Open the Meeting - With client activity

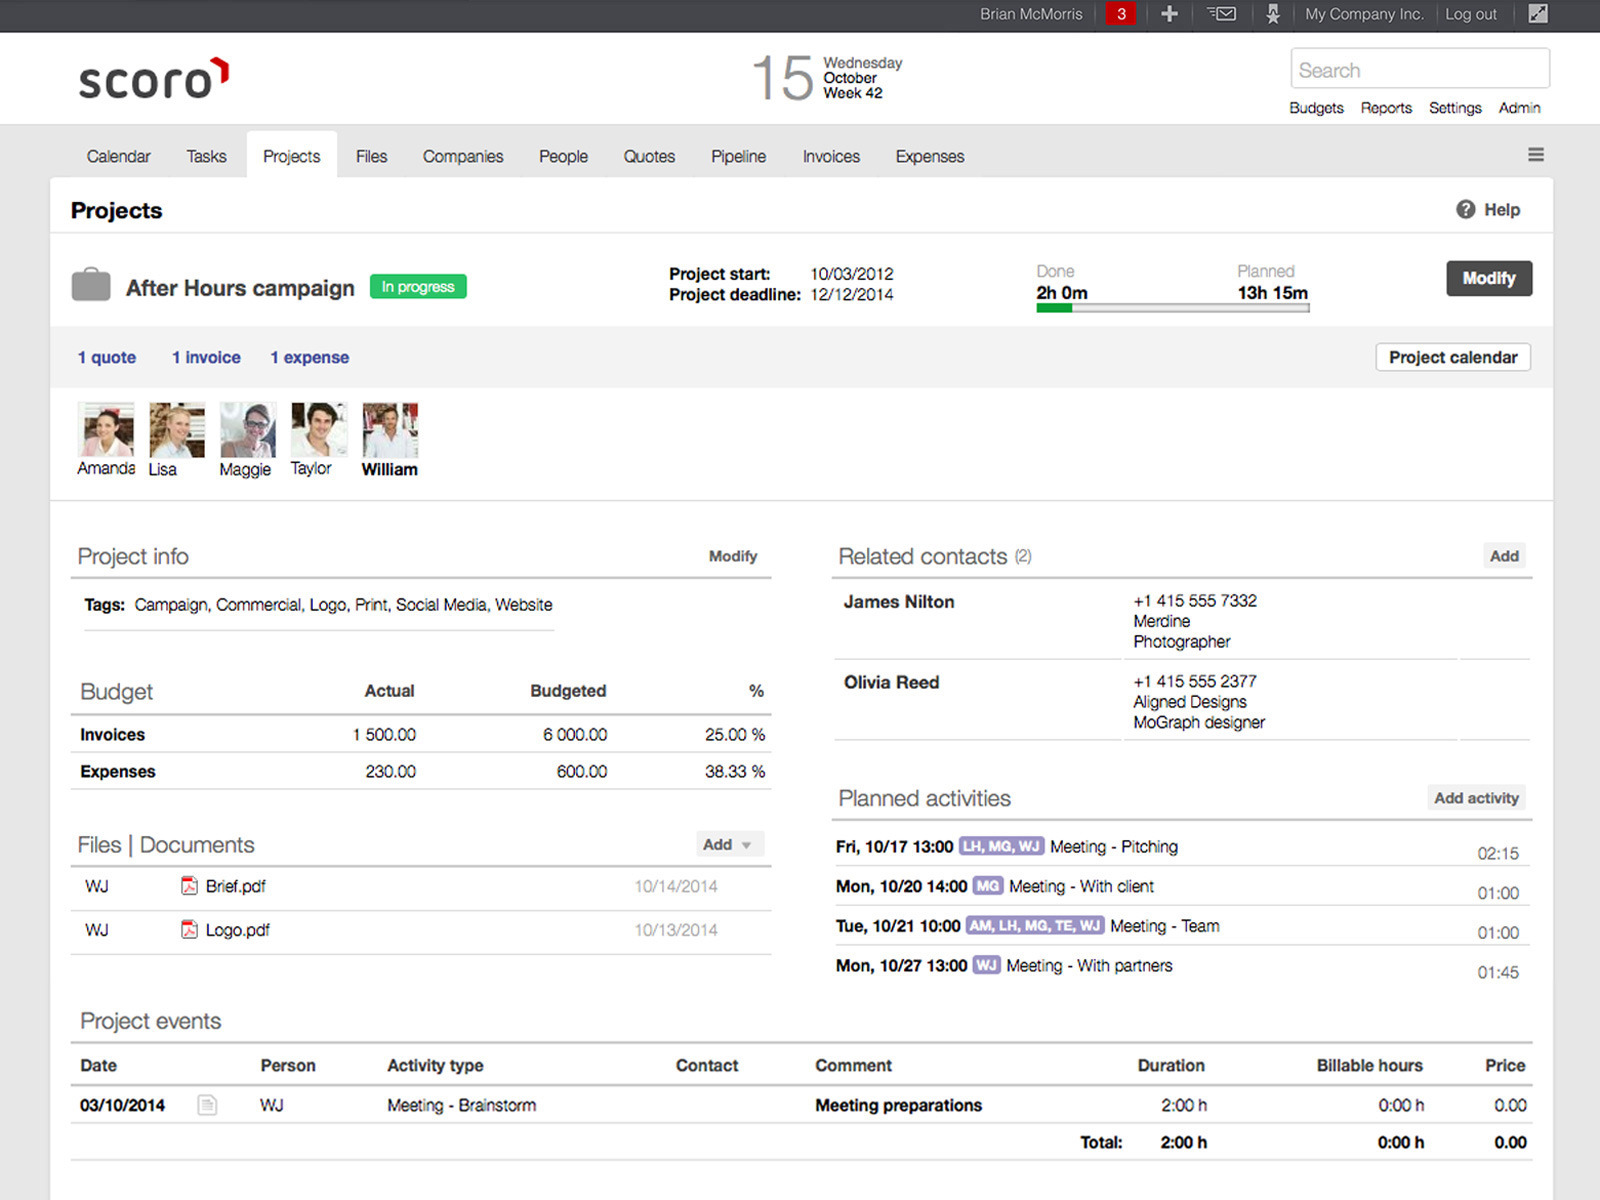click(1081, 886)
